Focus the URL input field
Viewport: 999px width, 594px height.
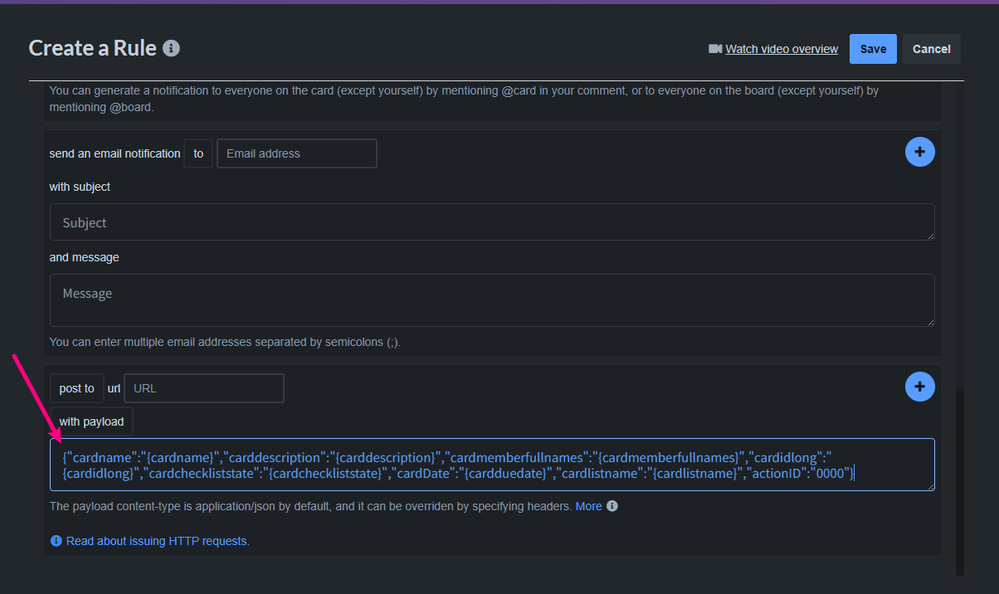[204, 388]
